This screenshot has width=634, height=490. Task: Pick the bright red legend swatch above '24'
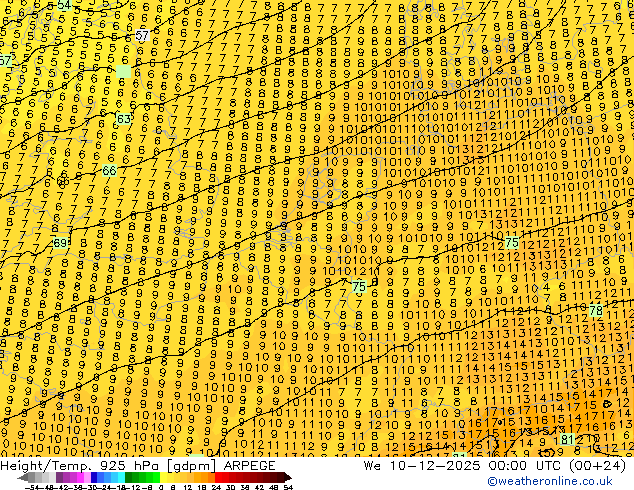[x=218, y=477]
